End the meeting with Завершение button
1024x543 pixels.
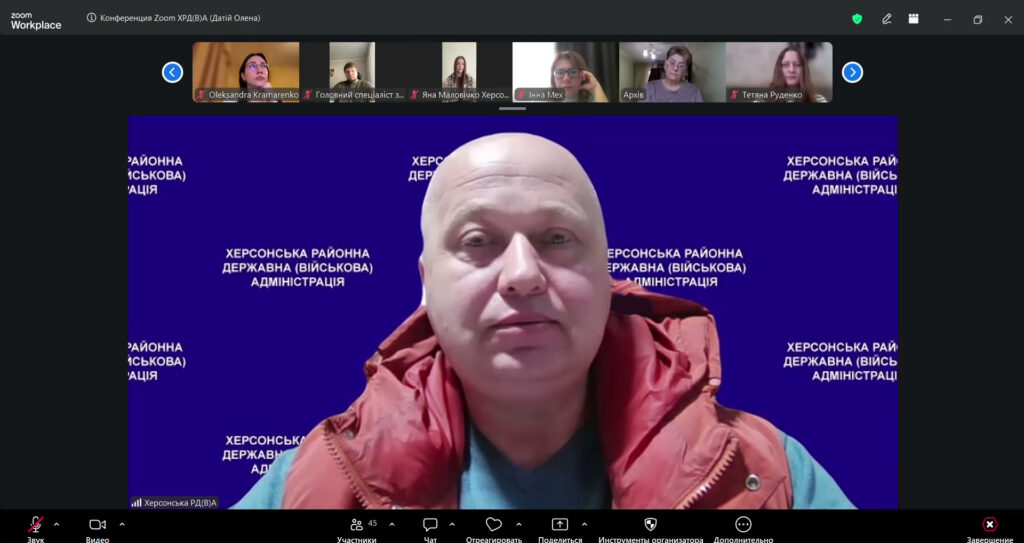coord(990,527)
